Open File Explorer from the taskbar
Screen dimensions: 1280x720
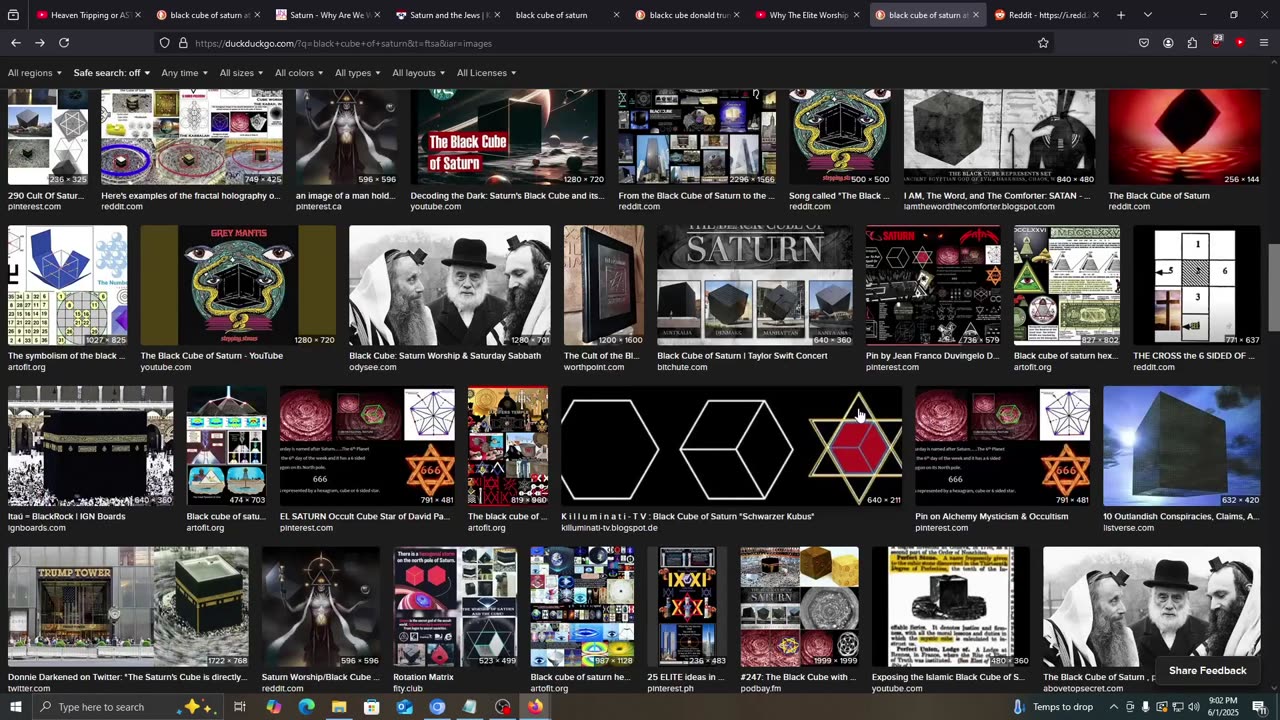click(339, 707)
